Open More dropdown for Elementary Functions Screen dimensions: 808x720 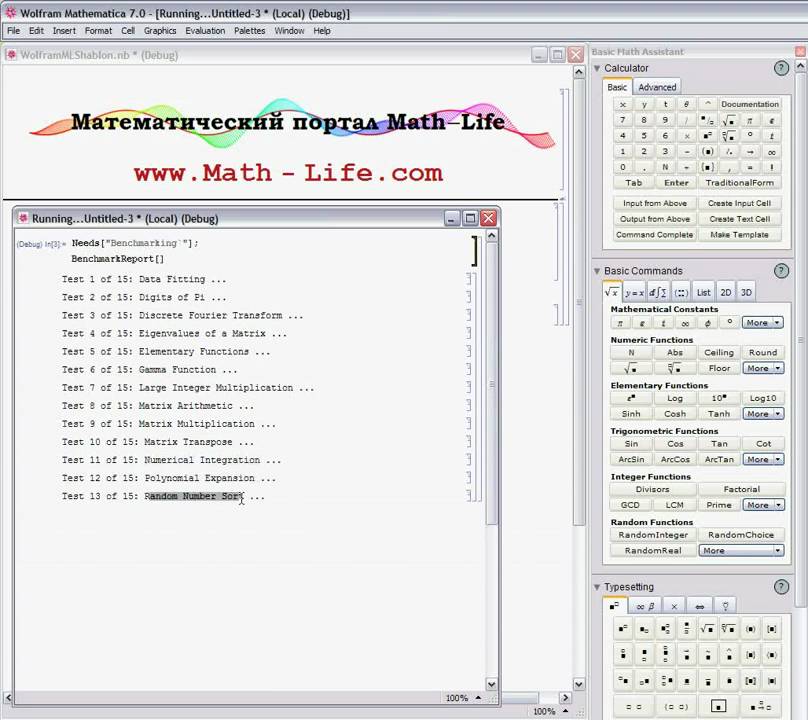[x=763, y=414]
